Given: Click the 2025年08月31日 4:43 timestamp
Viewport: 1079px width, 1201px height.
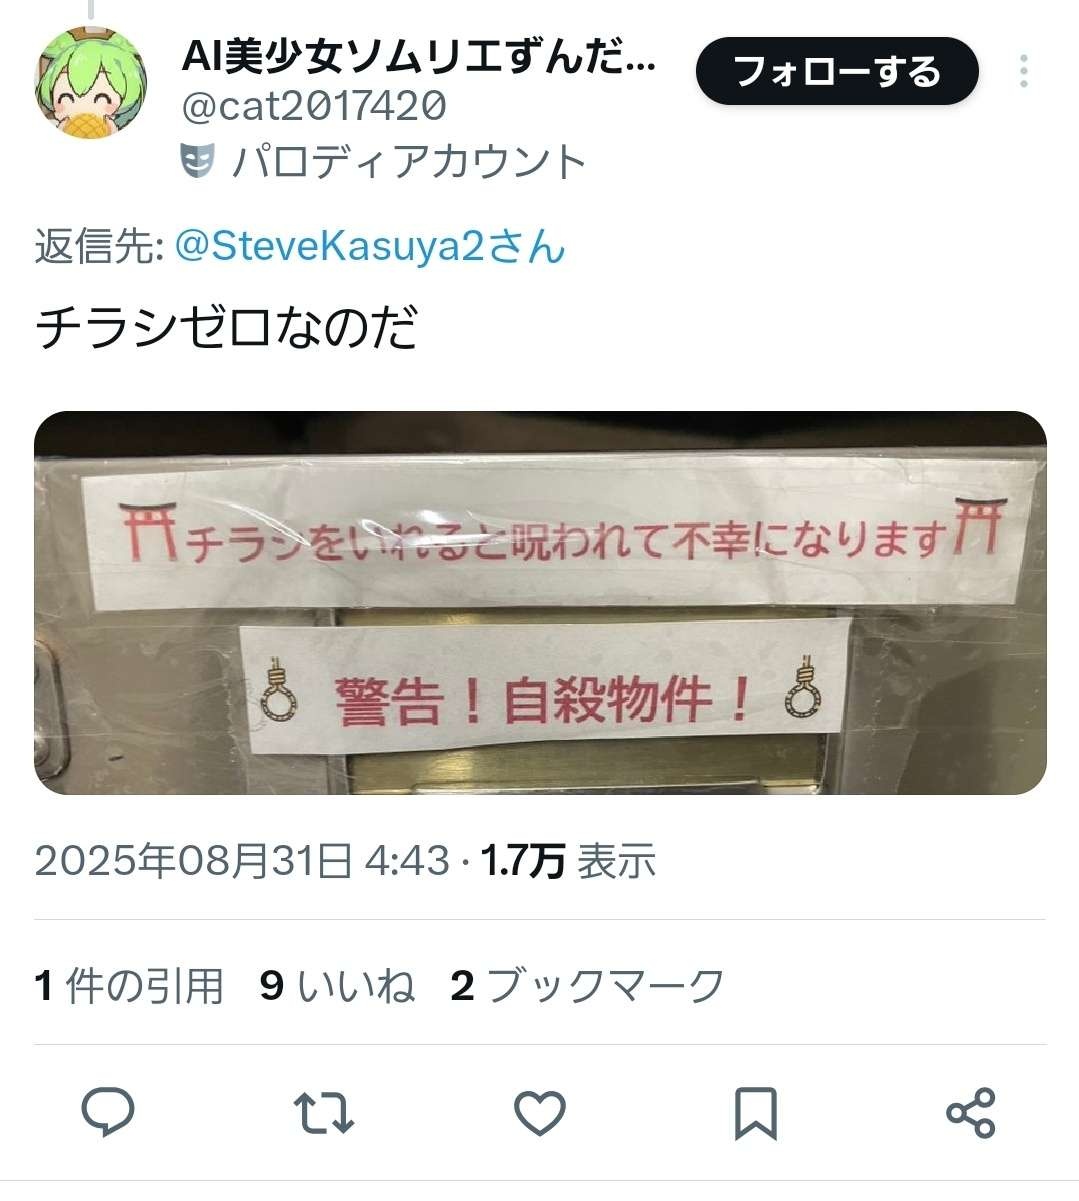Looking at the screenshot, I should coord(242,860).
